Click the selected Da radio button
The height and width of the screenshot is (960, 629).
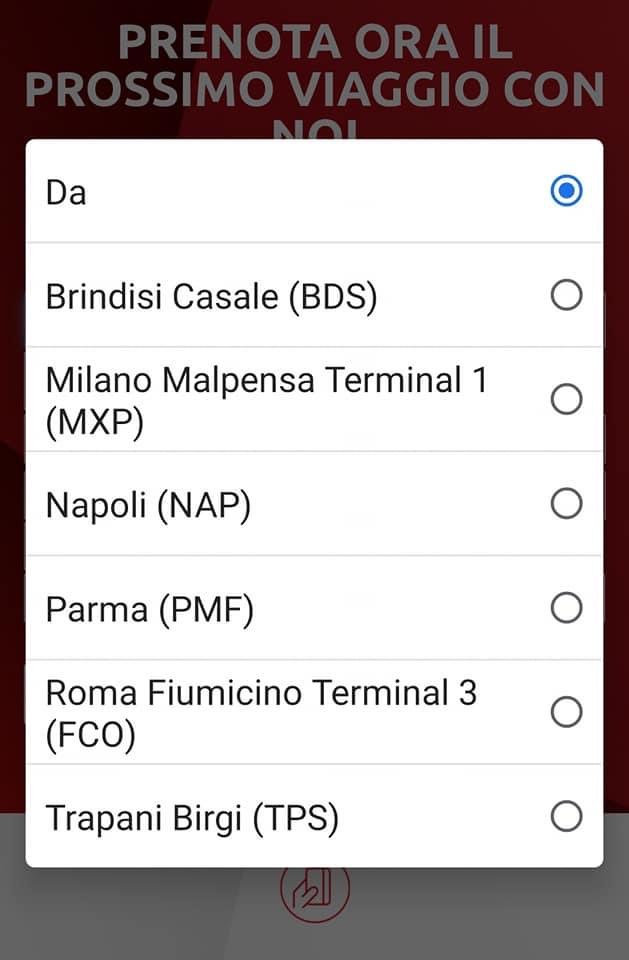pyautogui.click(x=566, y=191)
